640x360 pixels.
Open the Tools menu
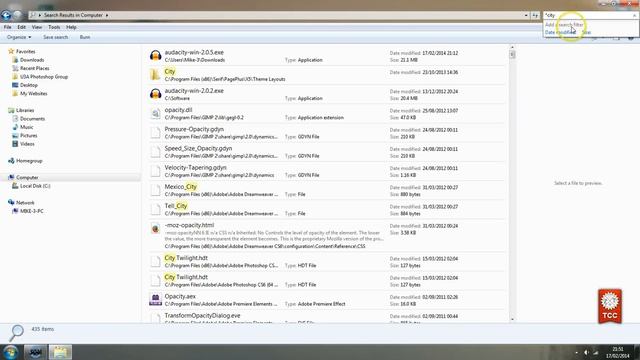[54, 27]
